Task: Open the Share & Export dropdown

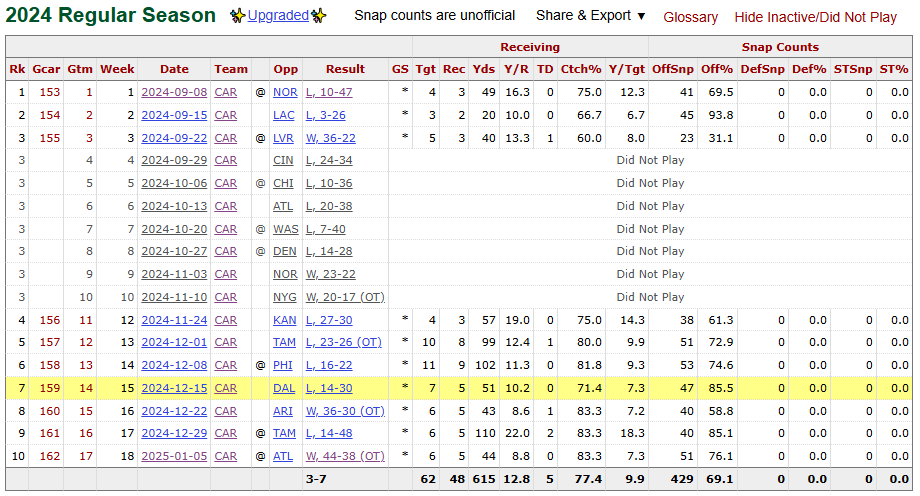Action: (x=590, y=16)
